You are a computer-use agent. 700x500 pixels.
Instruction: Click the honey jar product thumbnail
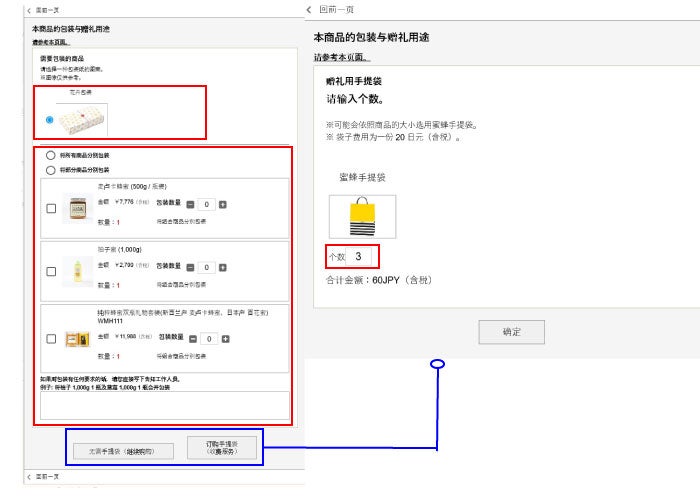click(76, 208)
